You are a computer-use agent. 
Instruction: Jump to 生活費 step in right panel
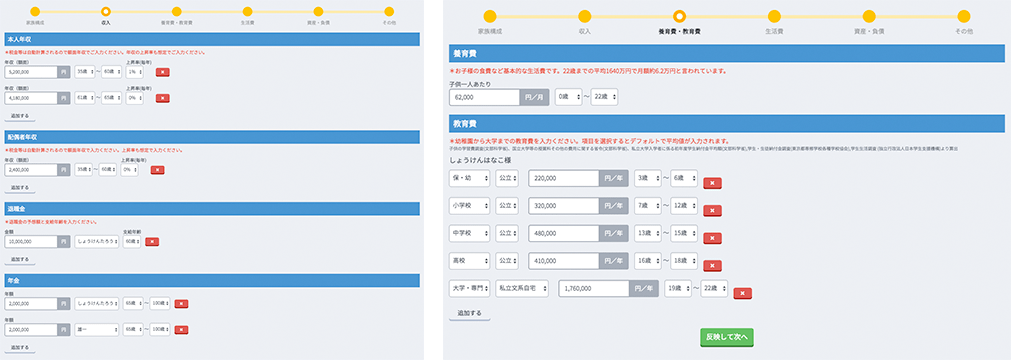[x=774, y=17]
